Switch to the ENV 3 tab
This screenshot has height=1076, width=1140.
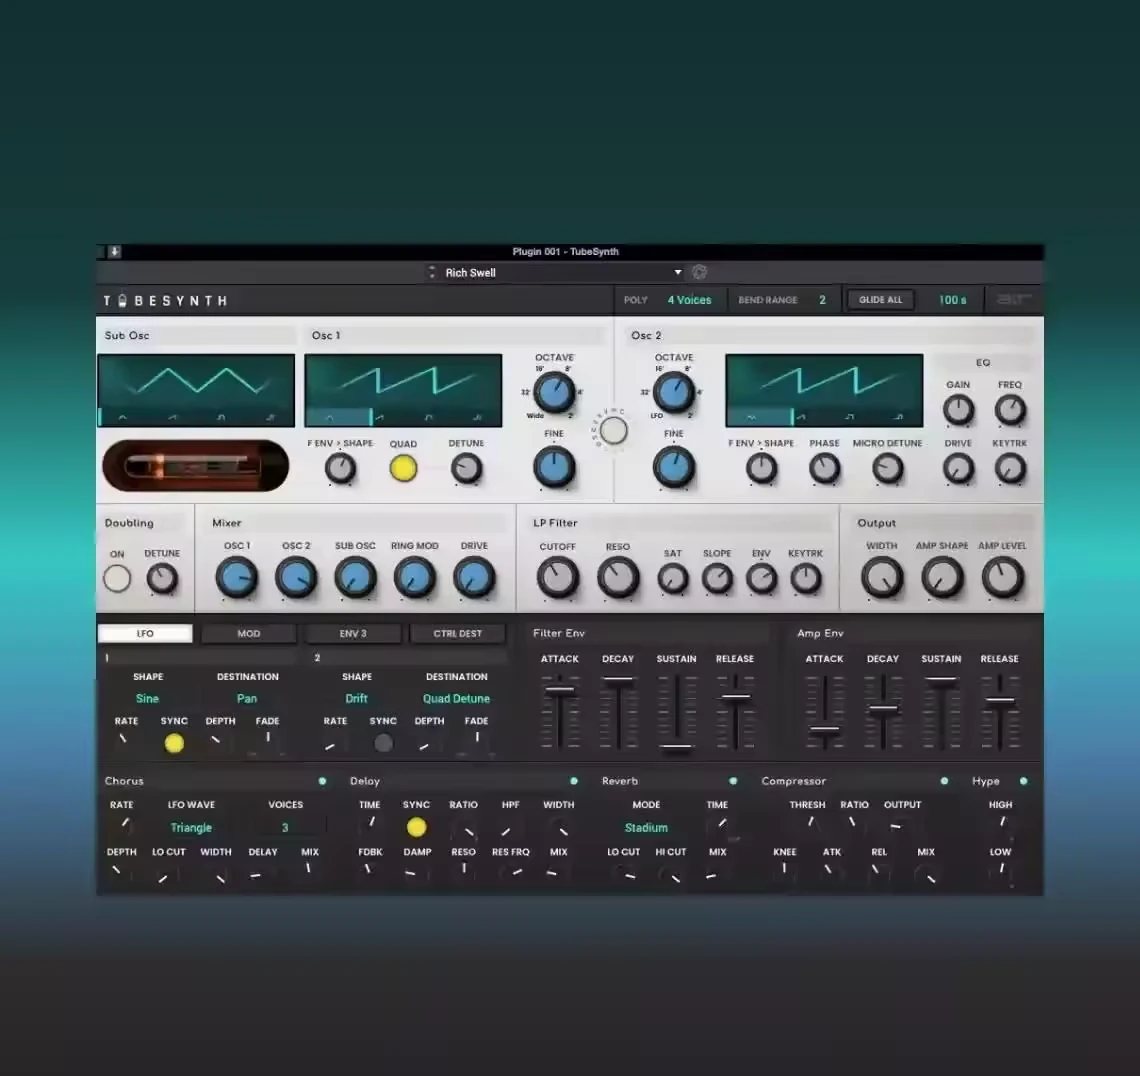tap(353, 633)
